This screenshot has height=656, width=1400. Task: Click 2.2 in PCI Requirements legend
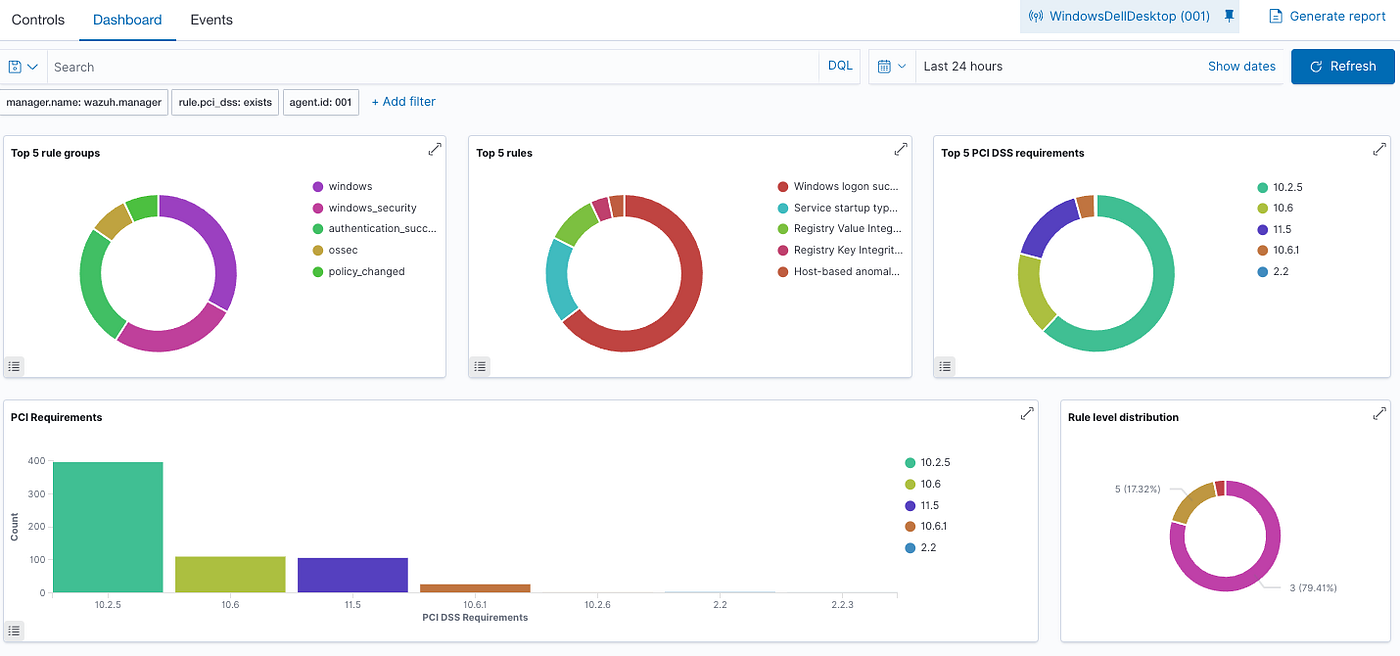tap(920, 548)
